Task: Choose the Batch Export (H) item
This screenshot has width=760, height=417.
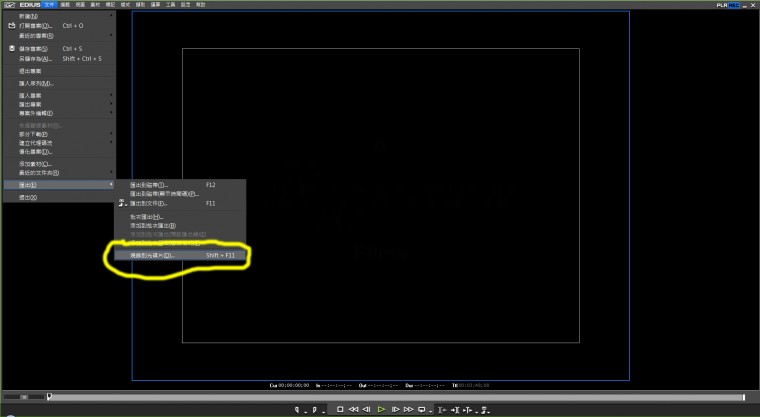Action: tap(180, 217)
